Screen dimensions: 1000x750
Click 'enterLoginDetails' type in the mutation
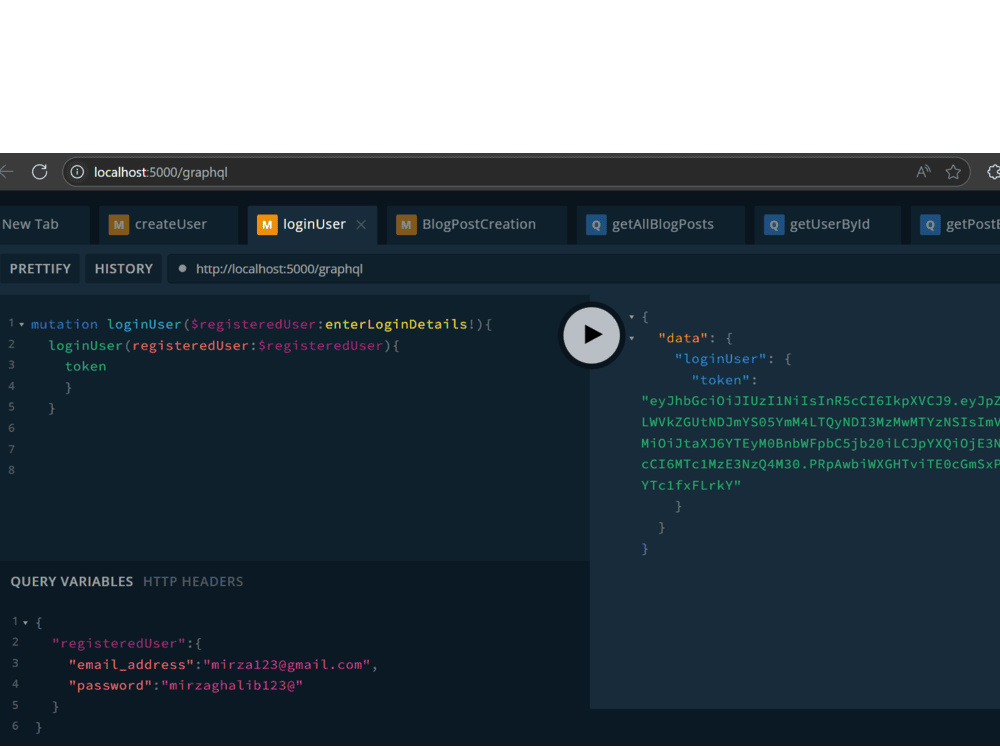(x=396, y=324)
